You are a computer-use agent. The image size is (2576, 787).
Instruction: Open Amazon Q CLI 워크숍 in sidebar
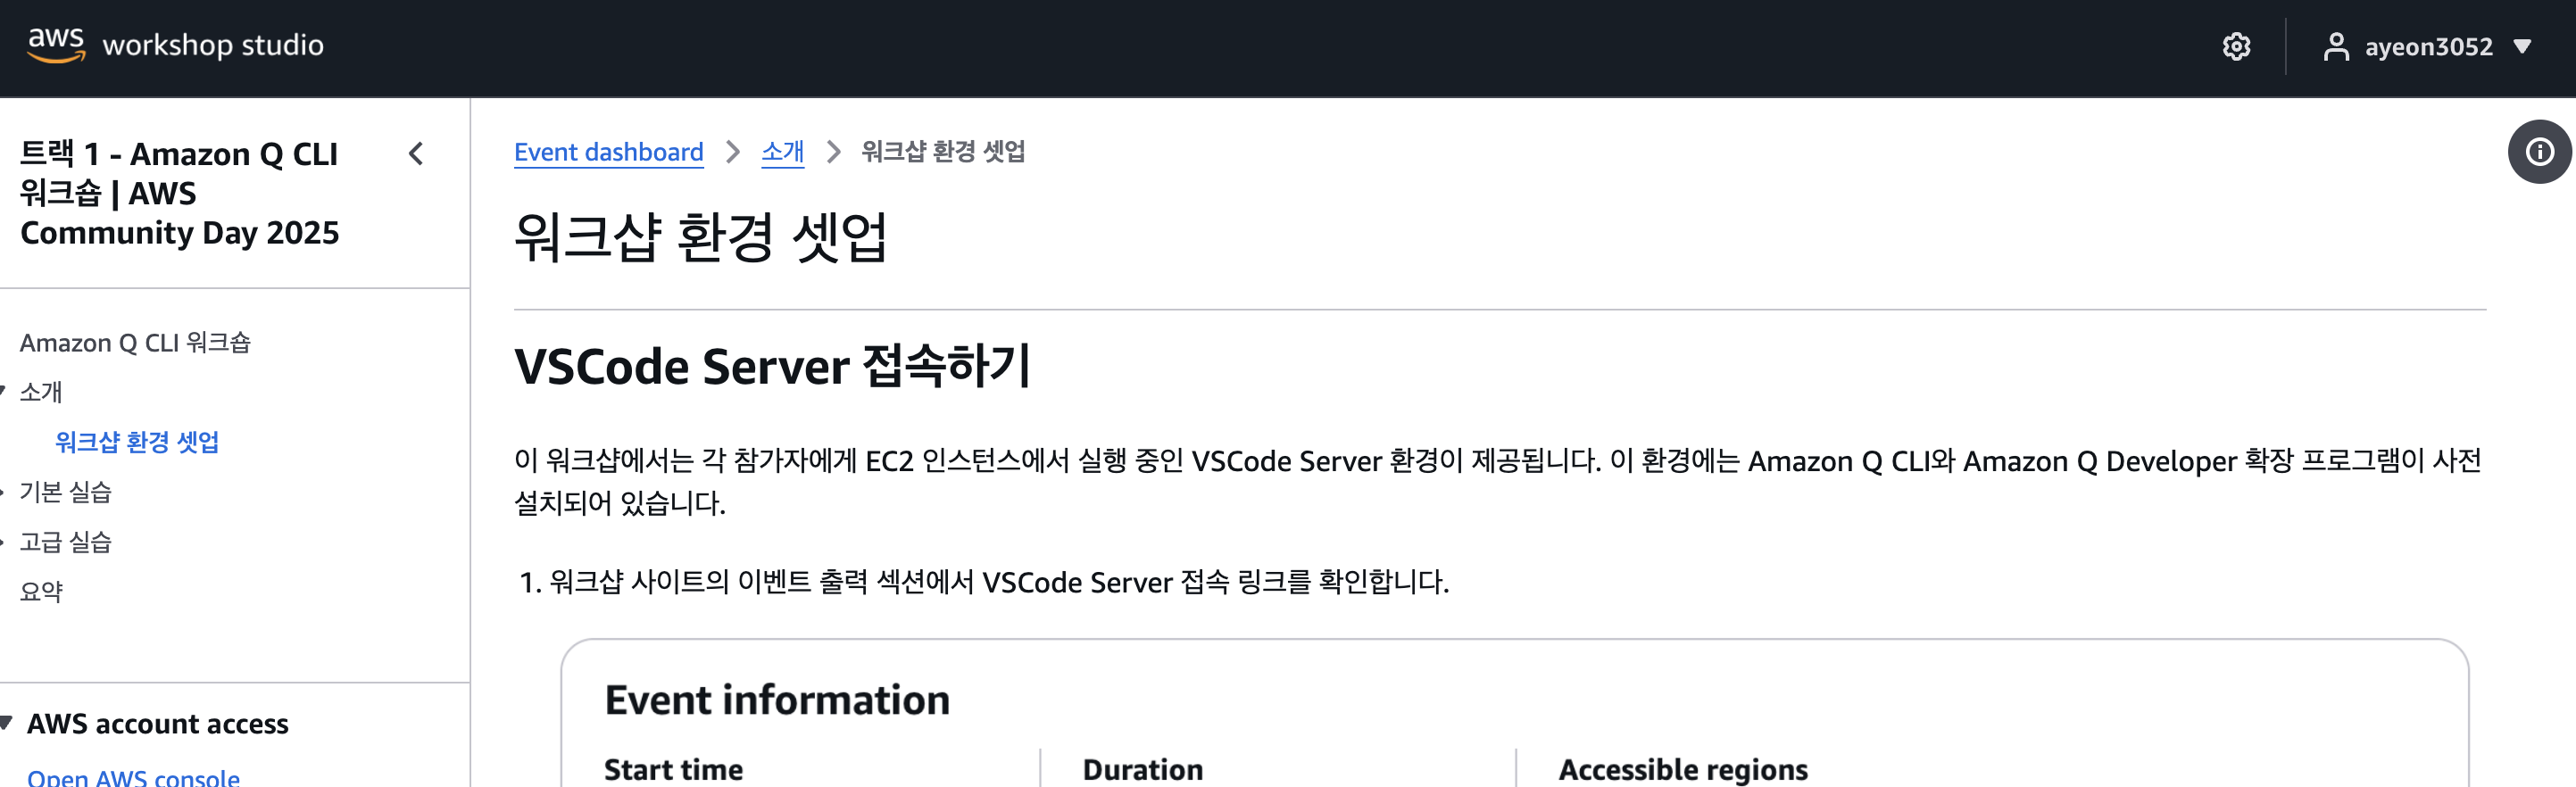coord(135,343)
